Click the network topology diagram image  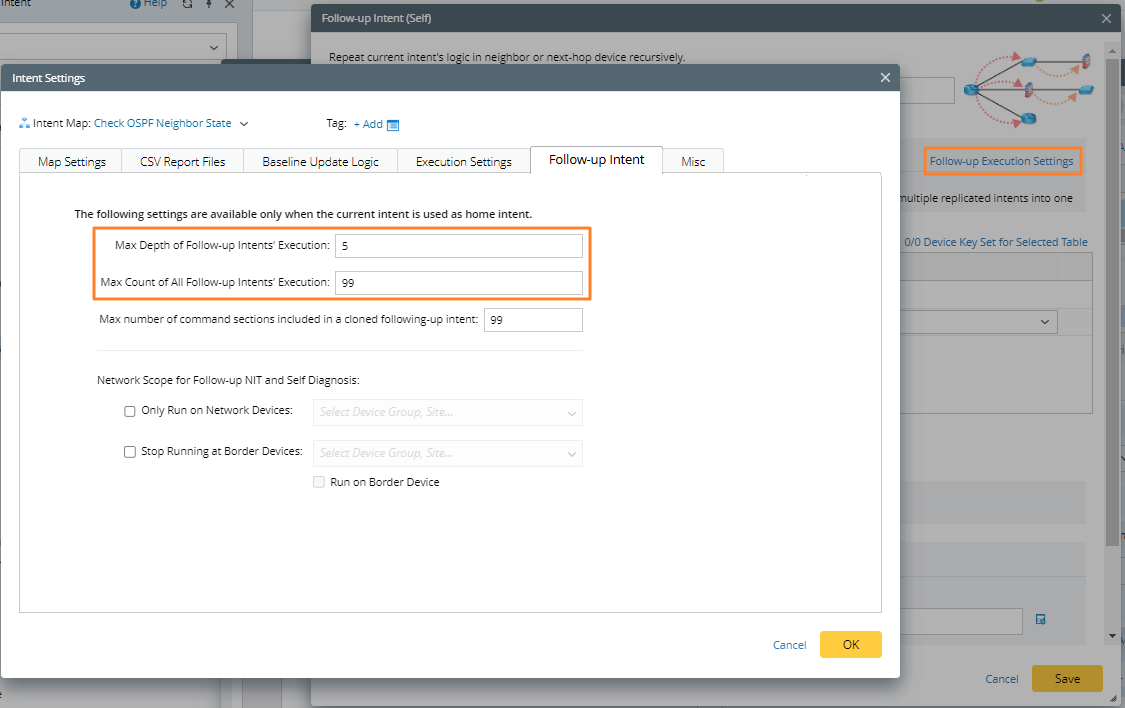pyautogui.click(x=1028, y=89)
